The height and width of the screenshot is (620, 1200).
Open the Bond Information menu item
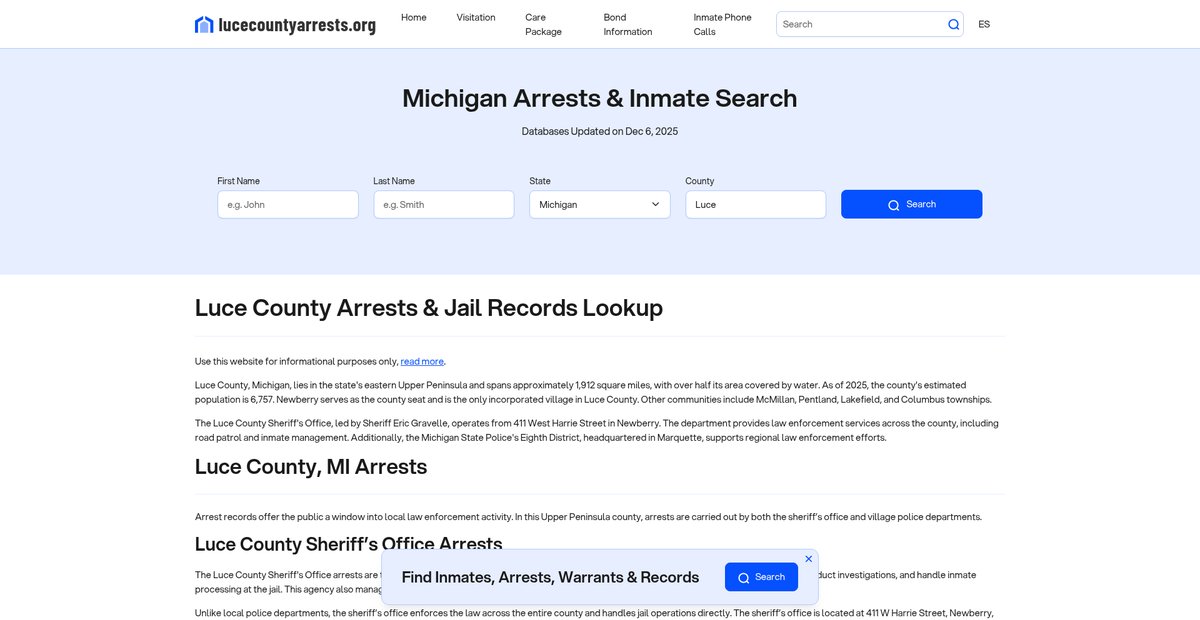[628, 24]
